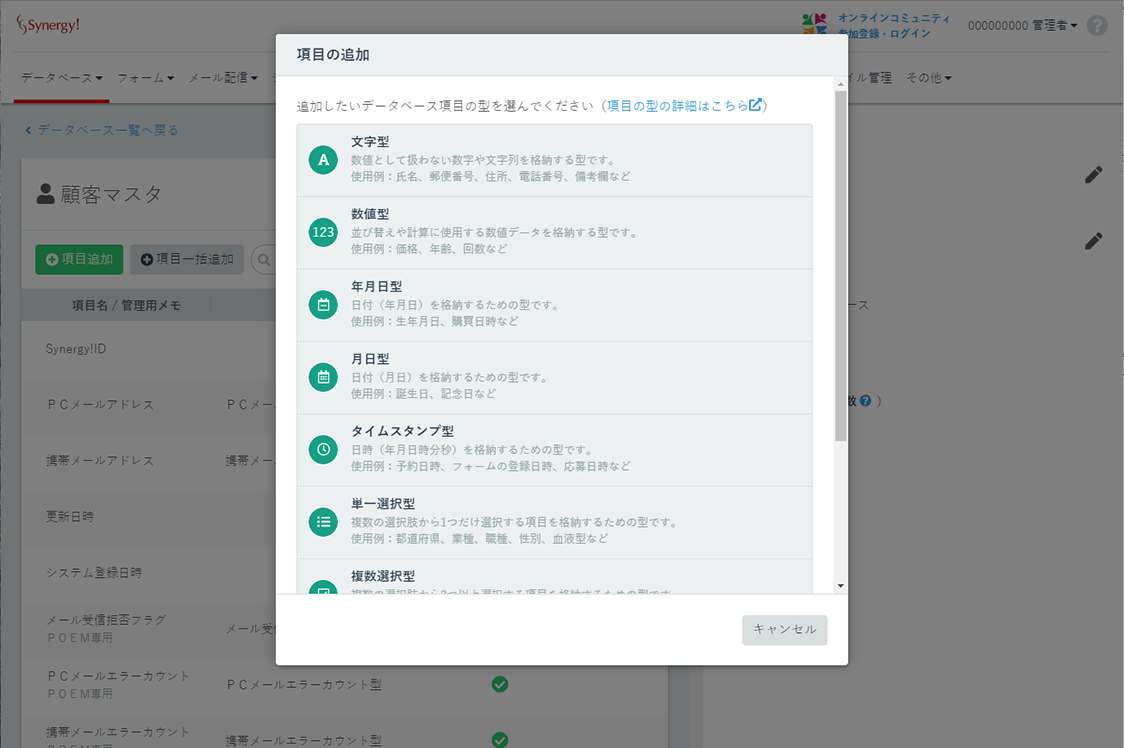Select the 単一選択型 list icon
This screenshot has height=748, width=1124.
323,522
